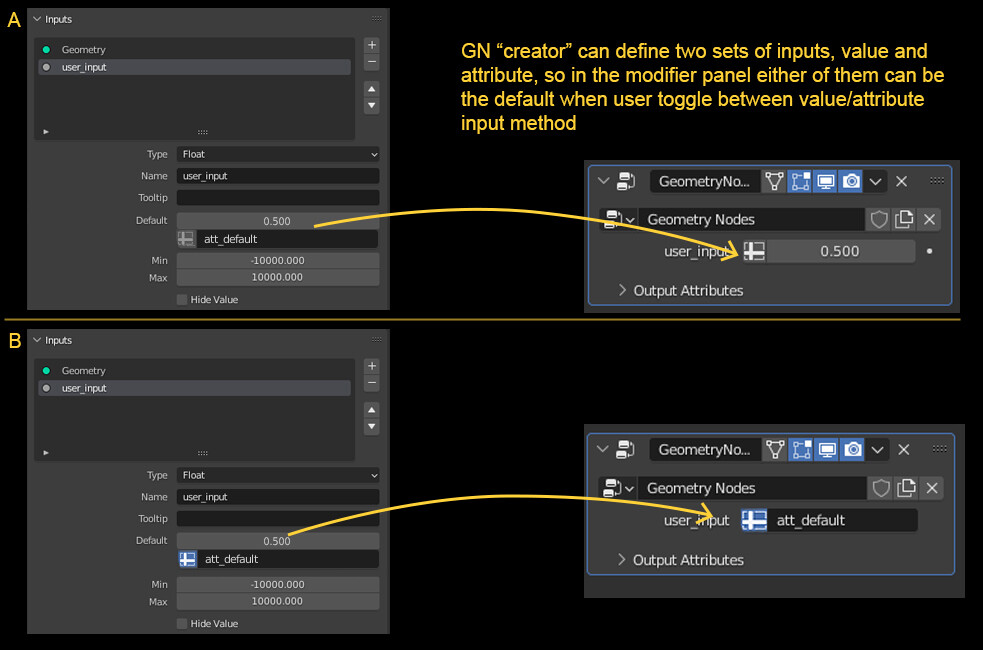The image size is (983, 650).
Task: Select Geometry row in panel B list
Action: tap(194, 371)
